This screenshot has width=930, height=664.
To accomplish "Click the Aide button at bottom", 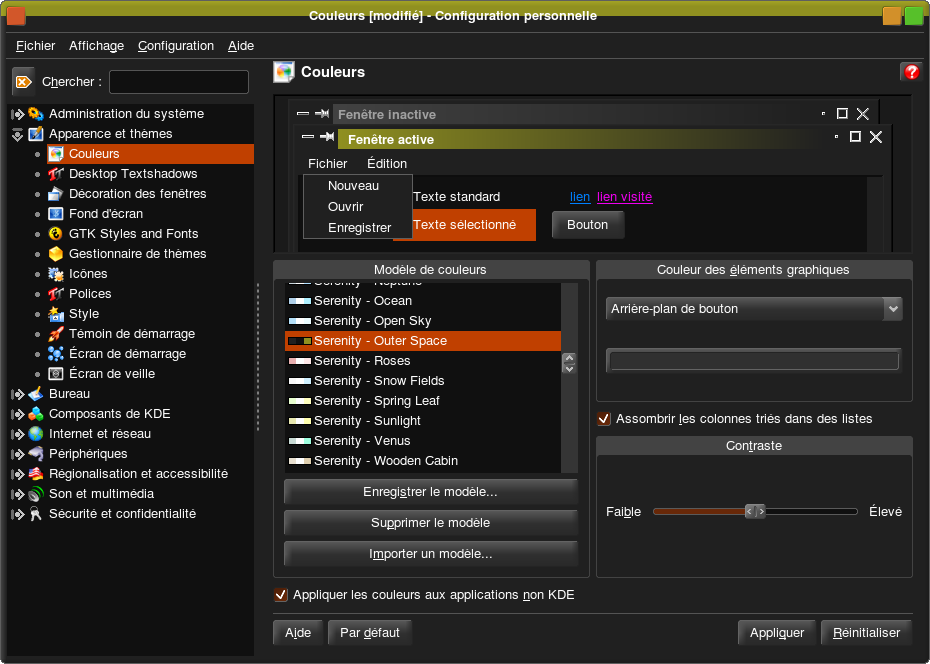I will pyautogui.click(x=298, y=633).
